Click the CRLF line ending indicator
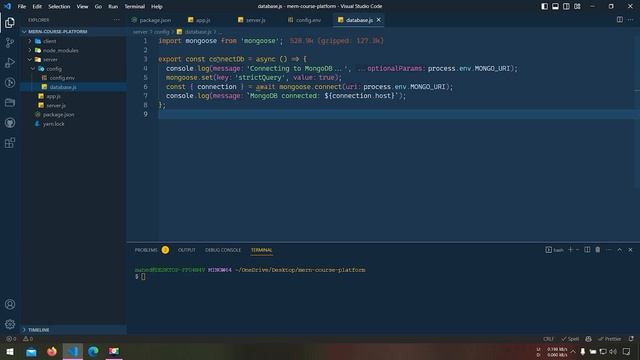The image size is (640, 360). [548, 339]
